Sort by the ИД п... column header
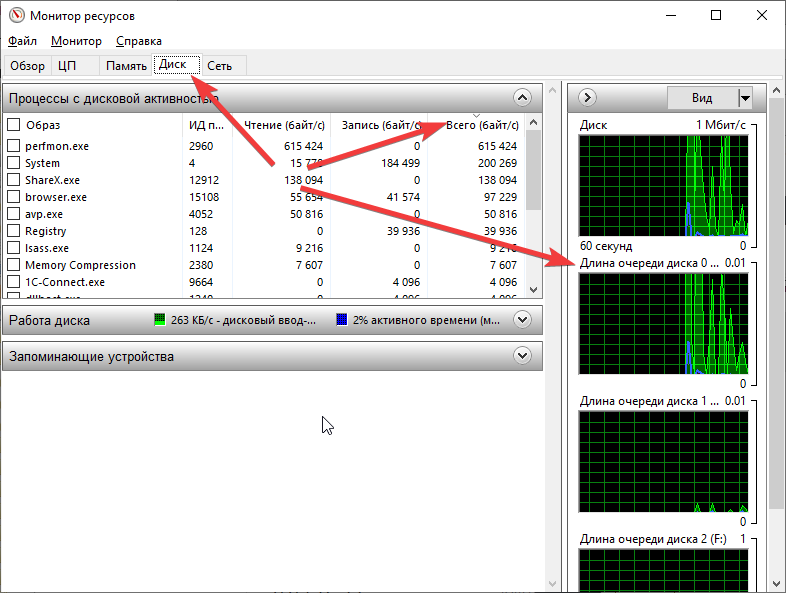This screenshot has height=593, width=786. tap(208, 125)
